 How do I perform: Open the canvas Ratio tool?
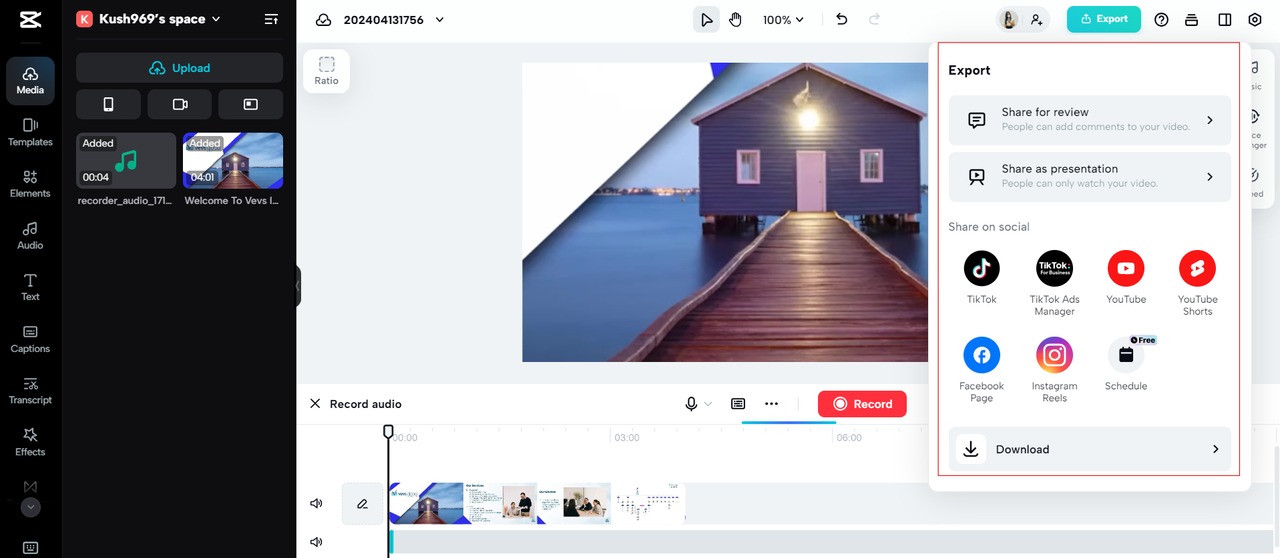click(x=327, y=71)
